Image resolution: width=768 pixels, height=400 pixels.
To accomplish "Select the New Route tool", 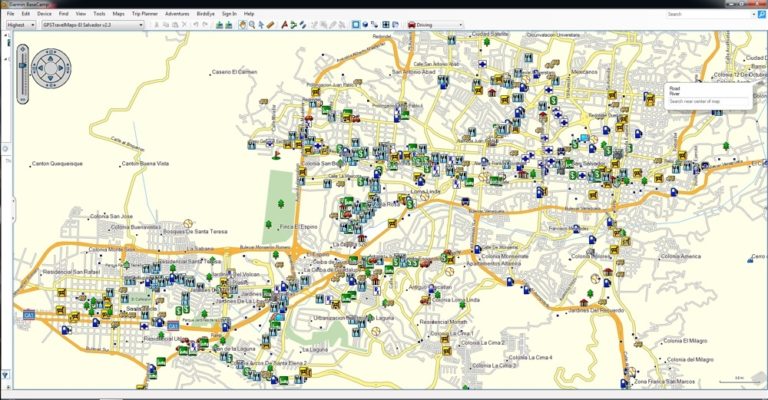I will point(293,24).
